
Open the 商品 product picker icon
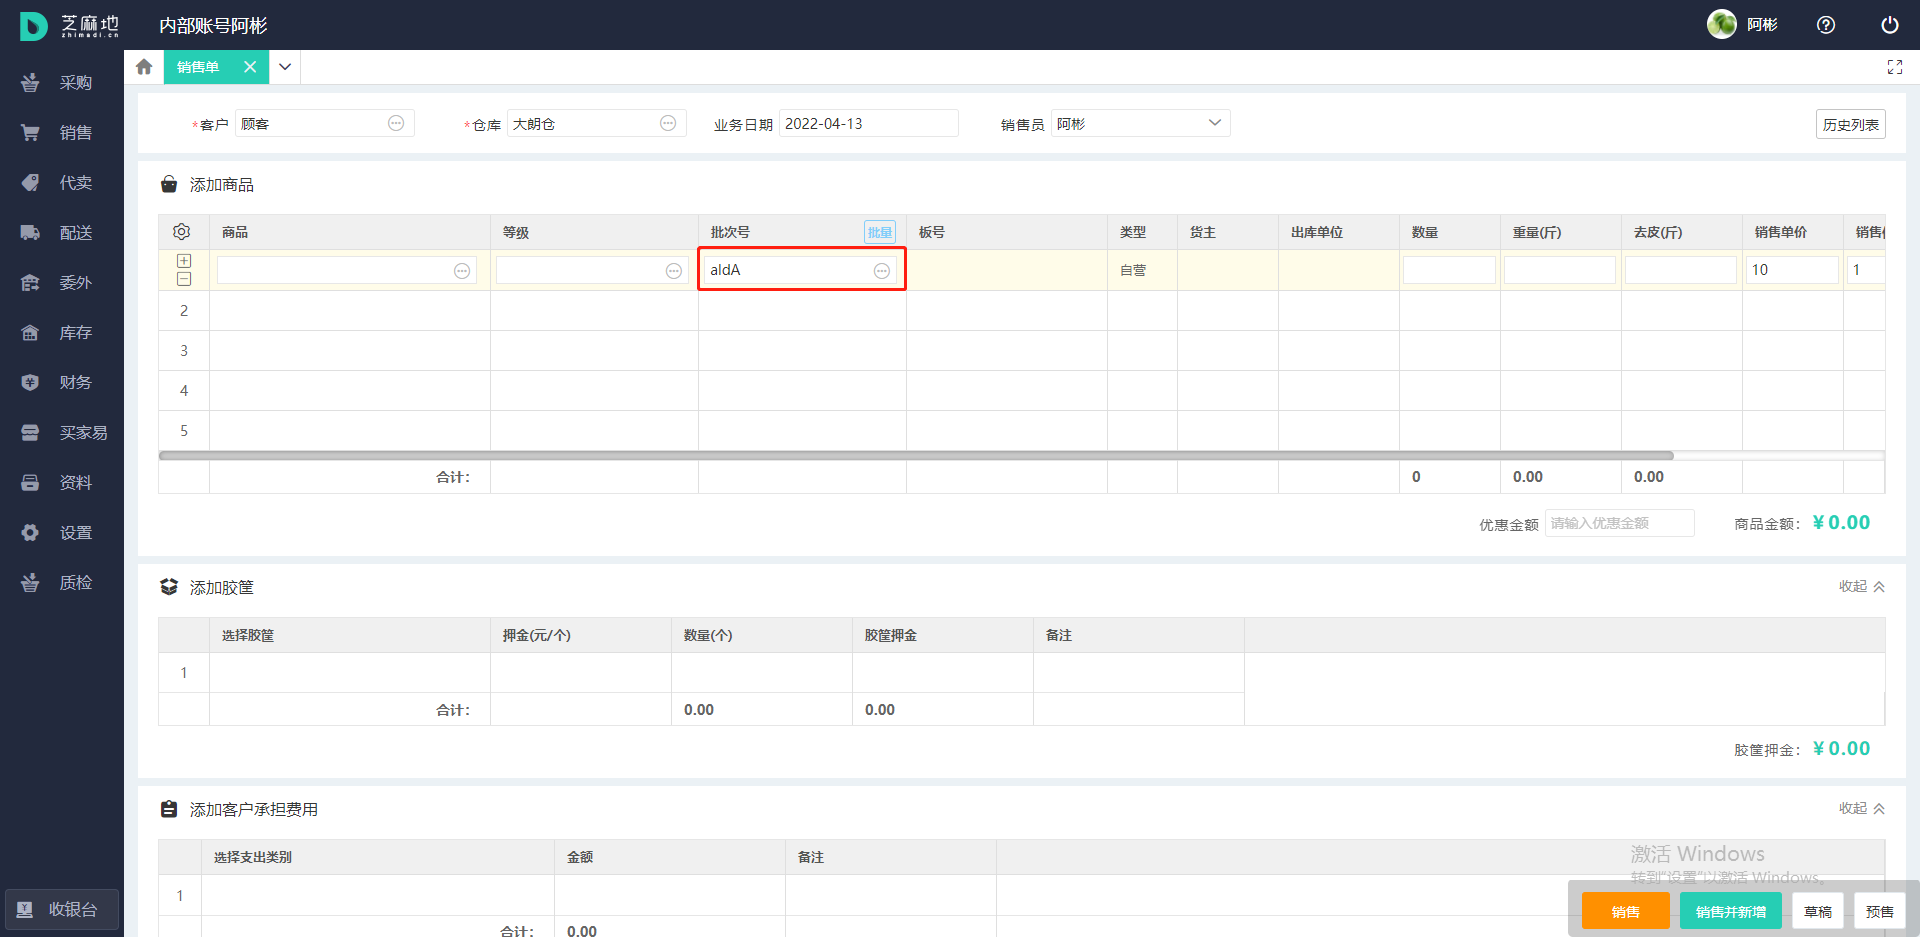pos(462,271)
